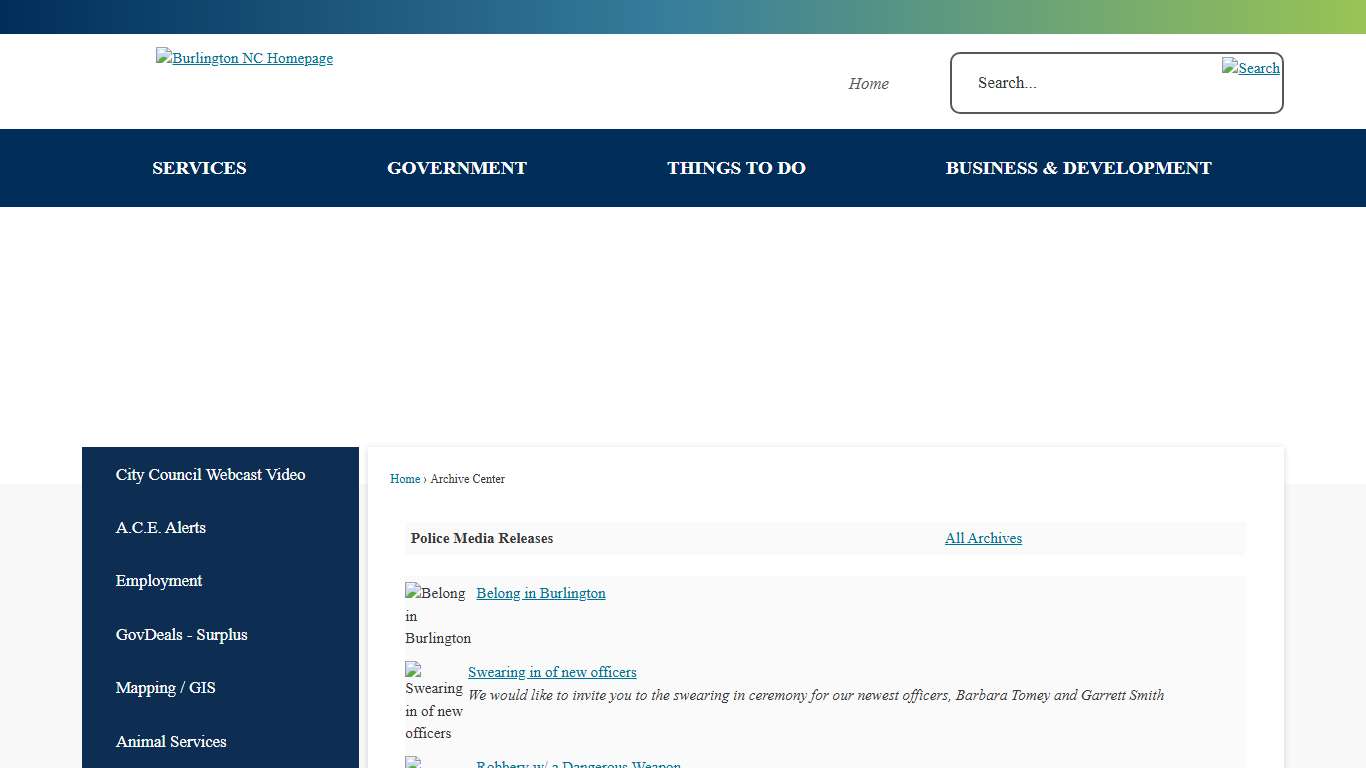Open Animal Services page

coord(171,742)
